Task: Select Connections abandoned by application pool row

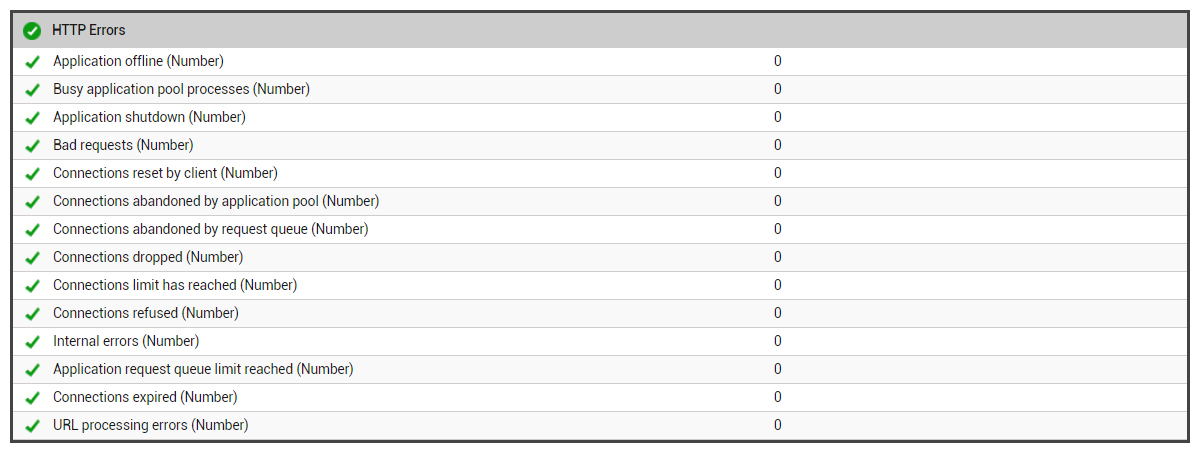Action: tap(599, 201)
